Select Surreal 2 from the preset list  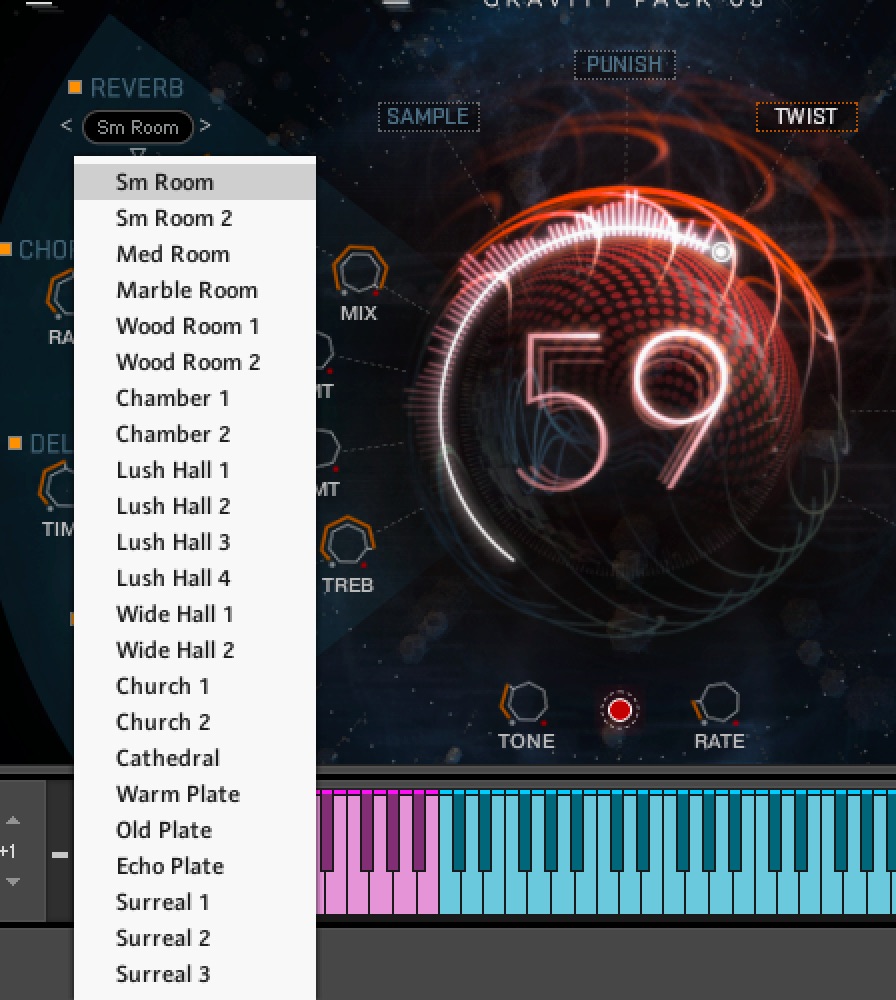pyautogui.click(x=163, y=938)
